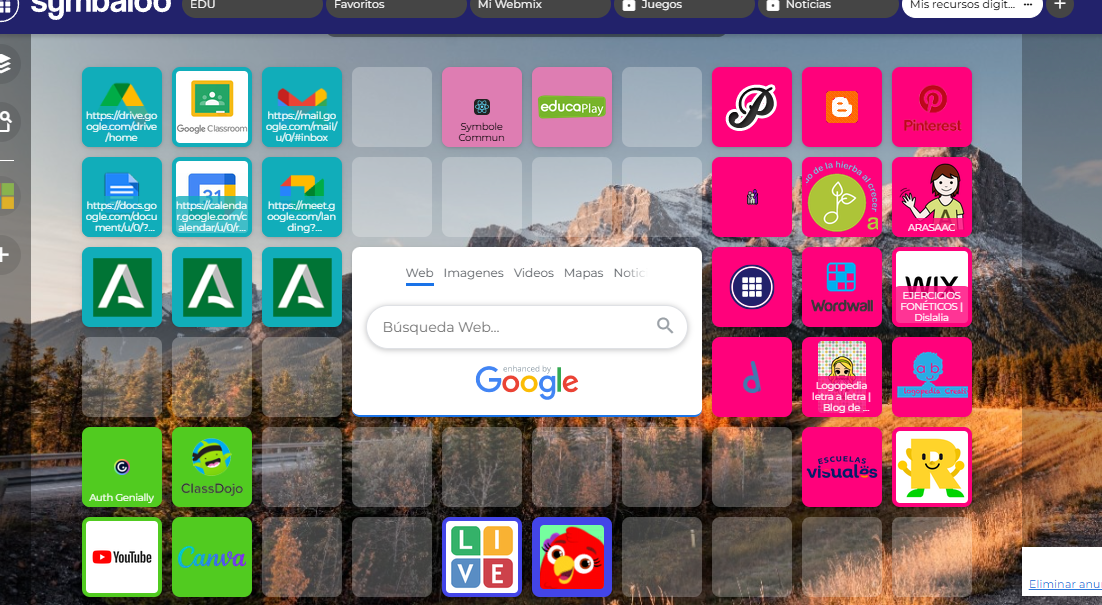Open the Google Meet tile
This screenshot has height=605, width=1102.
(x=302, y=197)
